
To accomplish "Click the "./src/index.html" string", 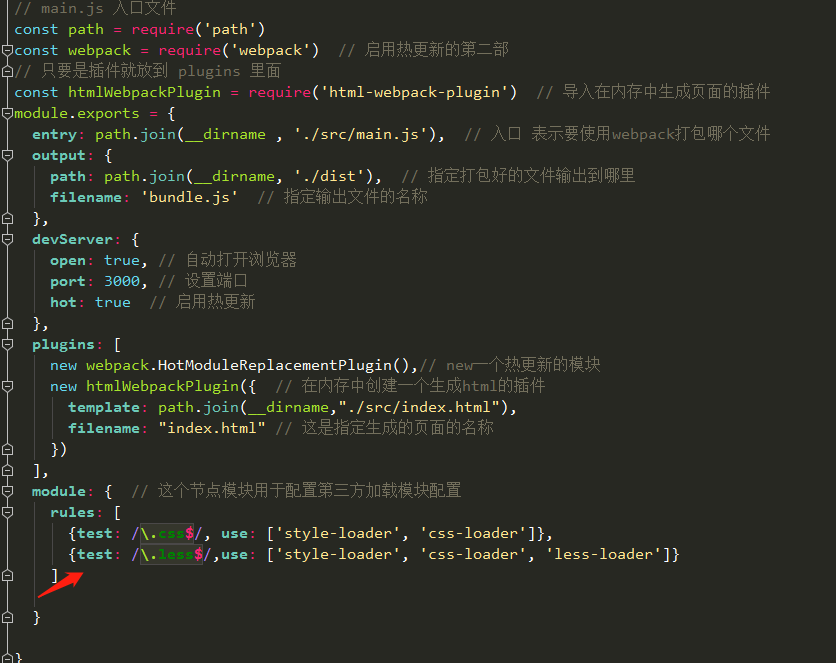I will click(x=419, y=407).
